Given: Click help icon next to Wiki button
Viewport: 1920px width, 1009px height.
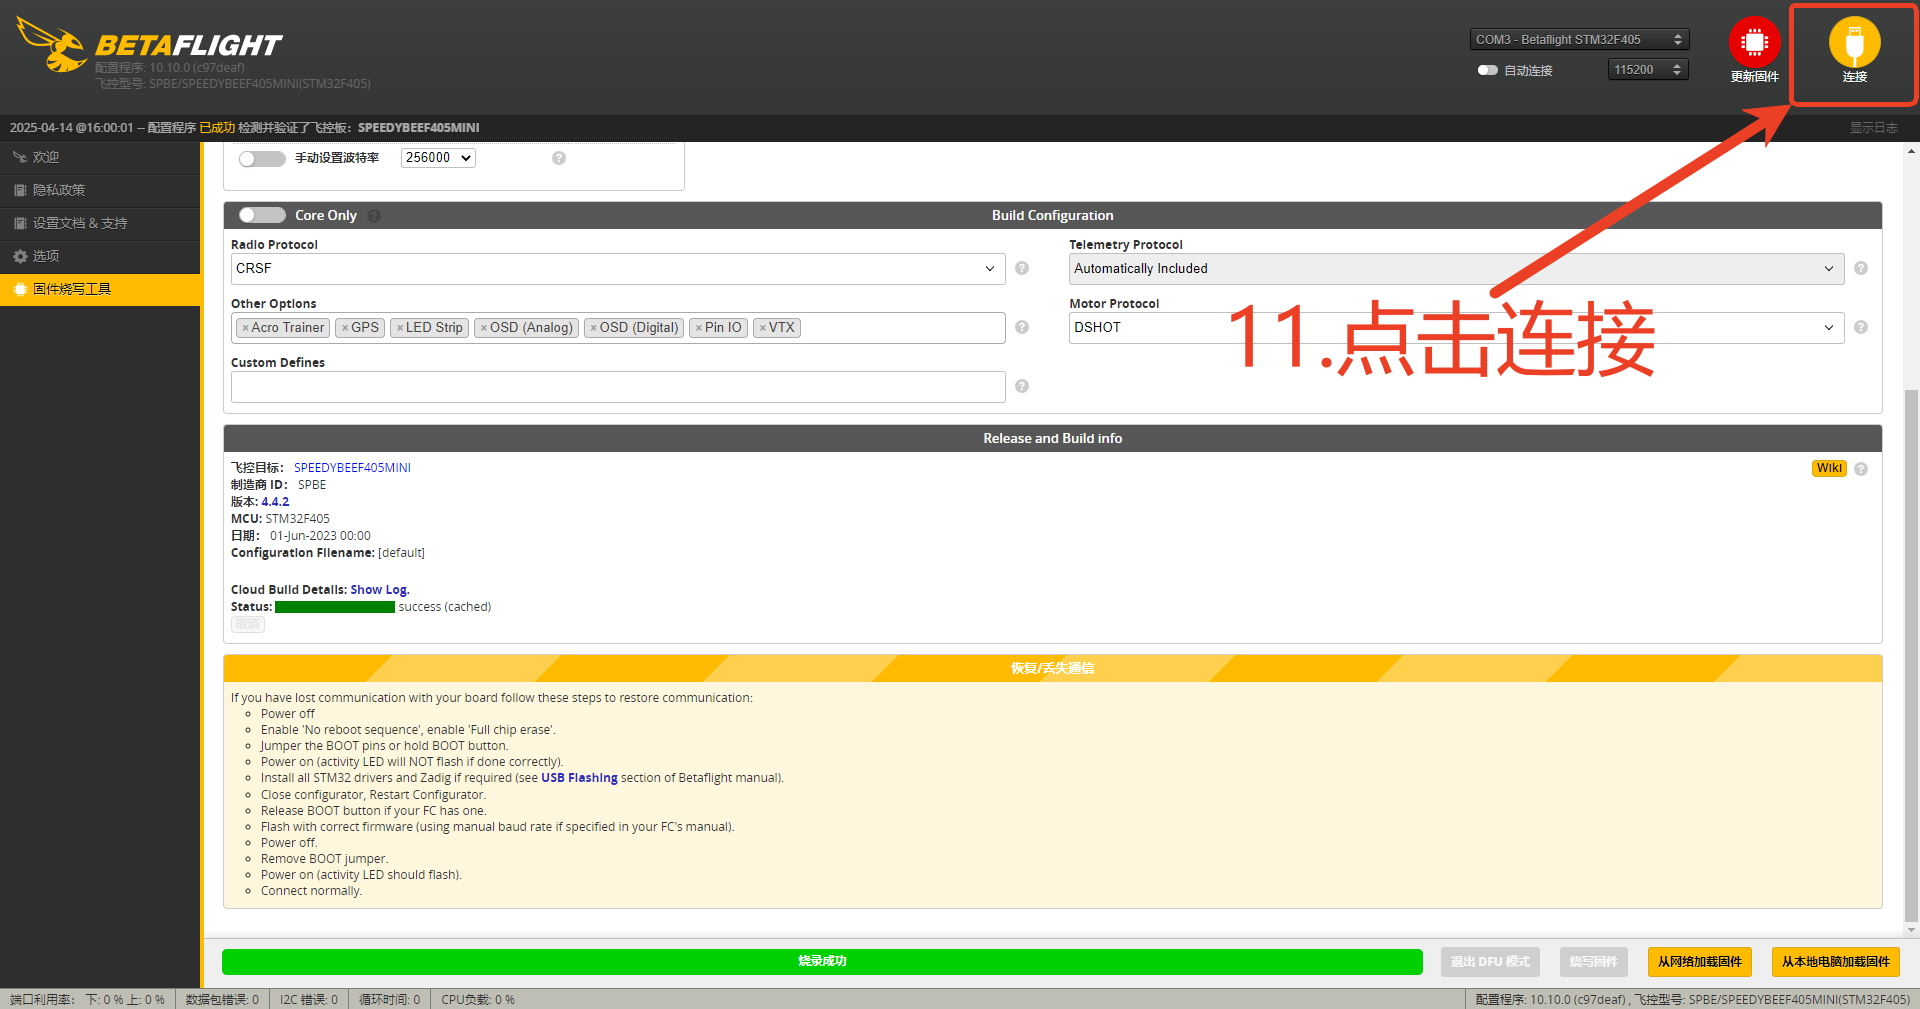Looking at the screenshot, I should (x=1861, y=469).
